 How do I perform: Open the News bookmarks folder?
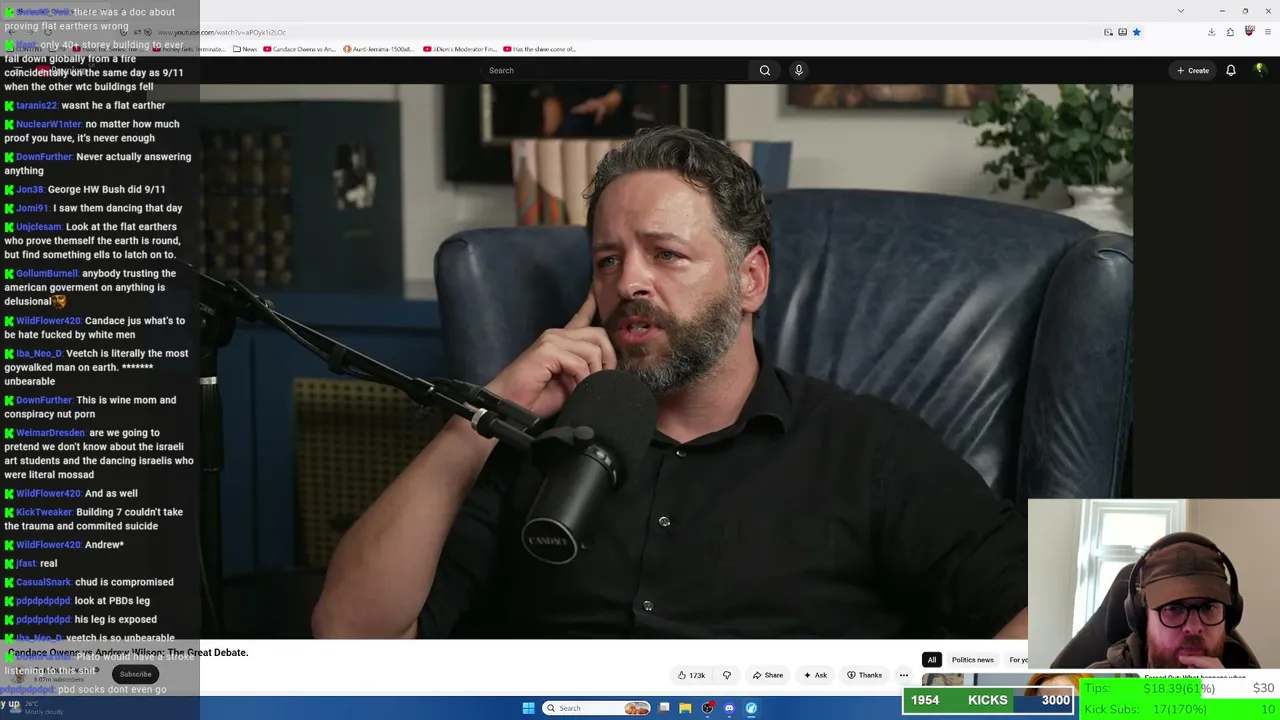point(245,49)
